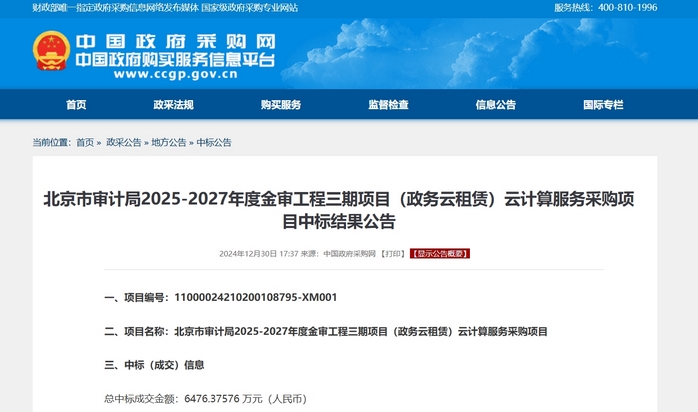Toggle the 显示公告概要 red button
Screen dimensions: 698x412
439,254
